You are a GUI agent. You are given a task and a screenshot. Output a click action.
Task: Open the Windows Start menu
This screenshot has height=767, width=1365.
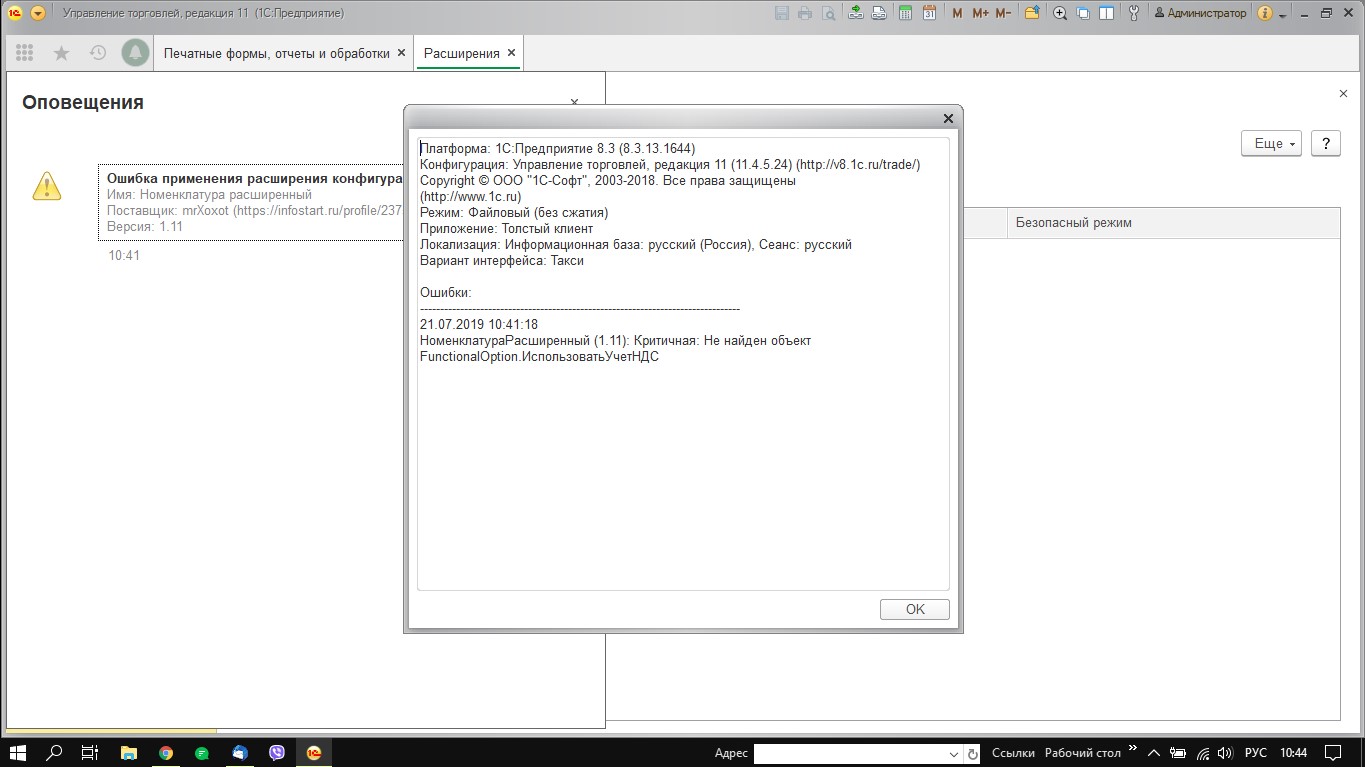click(18, 753)
